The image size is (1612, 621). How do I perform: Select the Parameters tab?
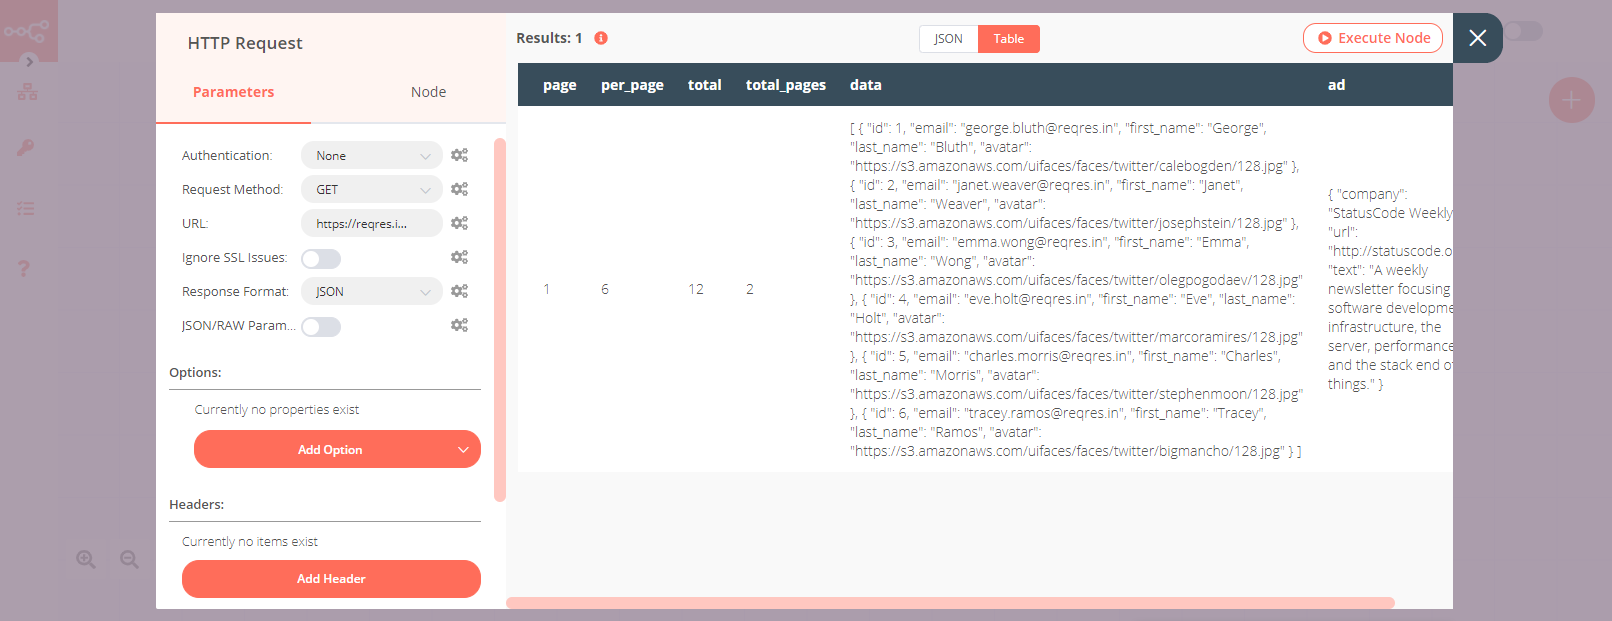(x=233, y=92)
